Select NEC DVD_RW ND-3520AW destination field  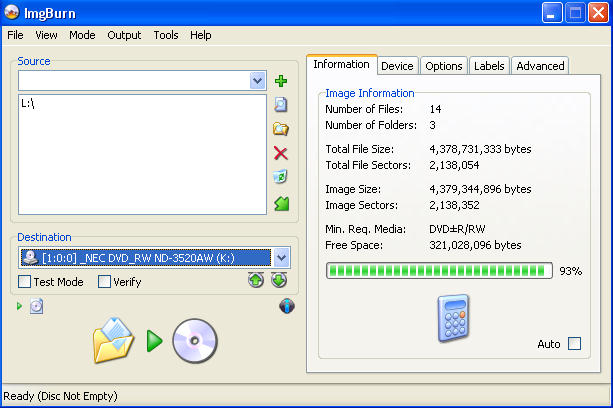(146, 258)
